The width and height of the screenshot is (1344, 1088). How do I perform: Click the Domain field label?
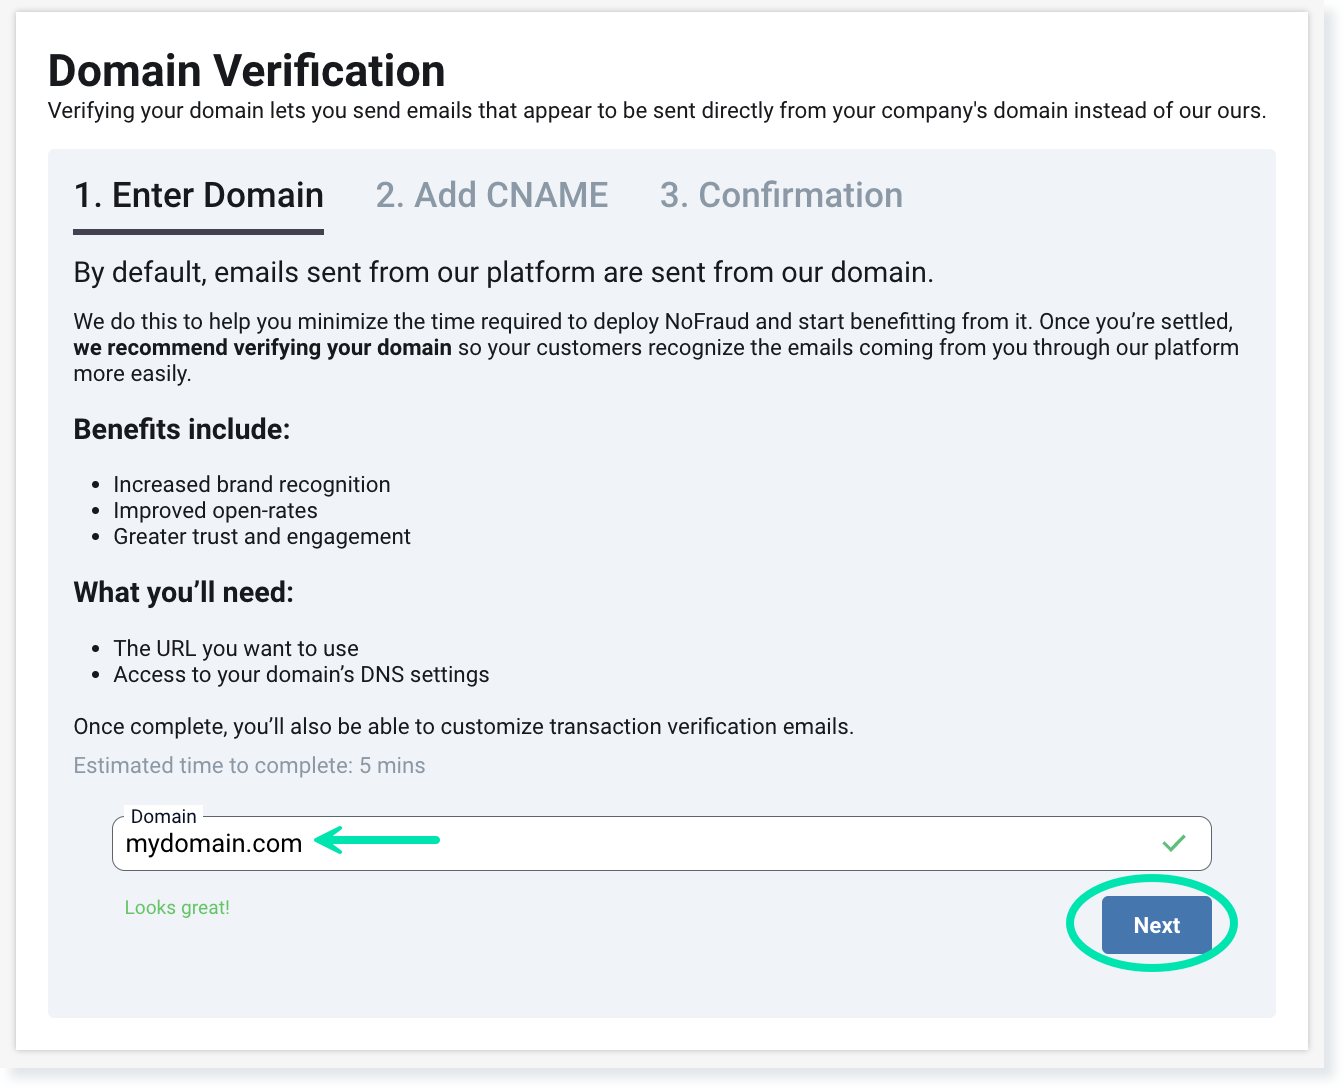click(164, 816)
